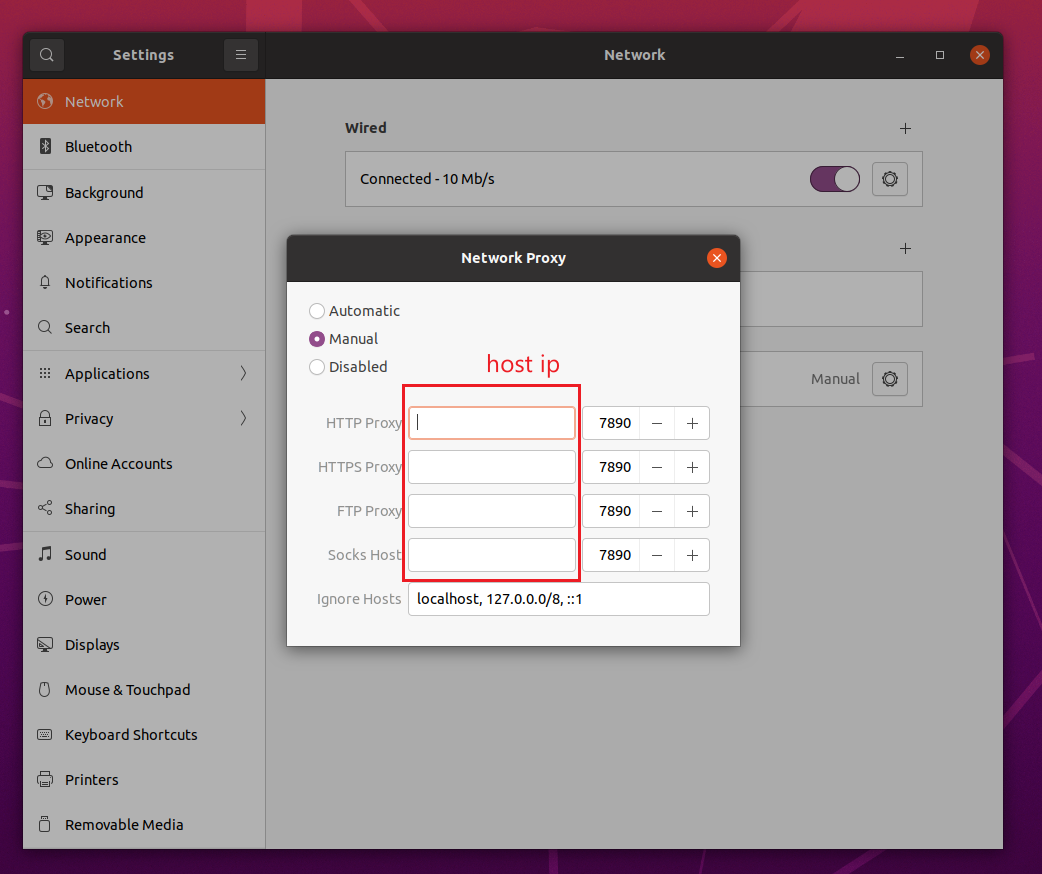Viewport: 1042px width, 874px height.
Task: Decrease HTTPS Proxy port with minus button
Action: pyautogui.click(x=657, y=467)
